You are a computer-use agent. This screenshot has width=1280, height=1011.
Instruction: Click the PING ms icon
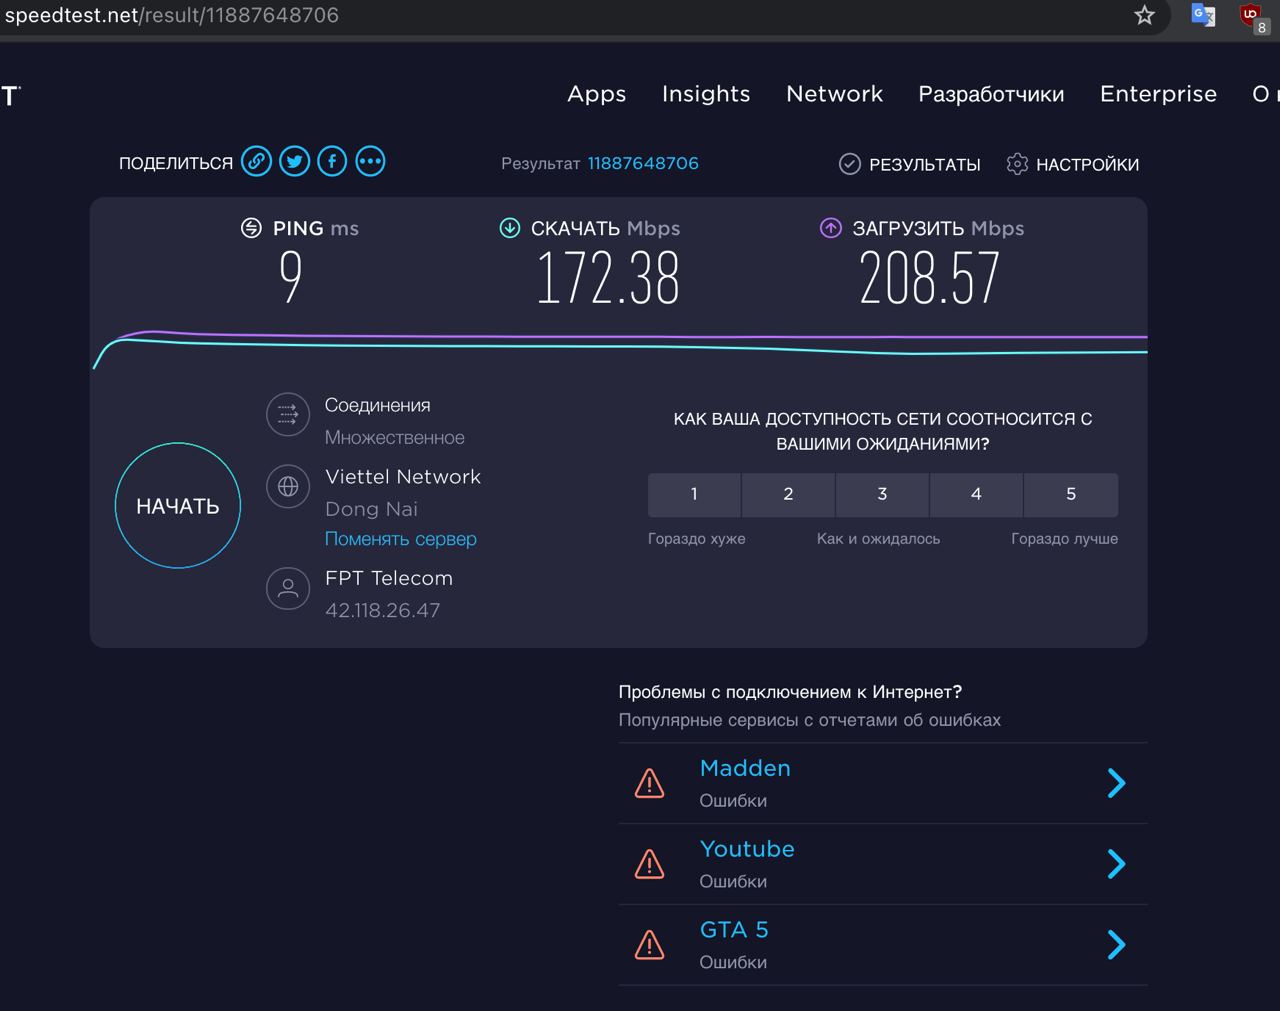(251, 228)
